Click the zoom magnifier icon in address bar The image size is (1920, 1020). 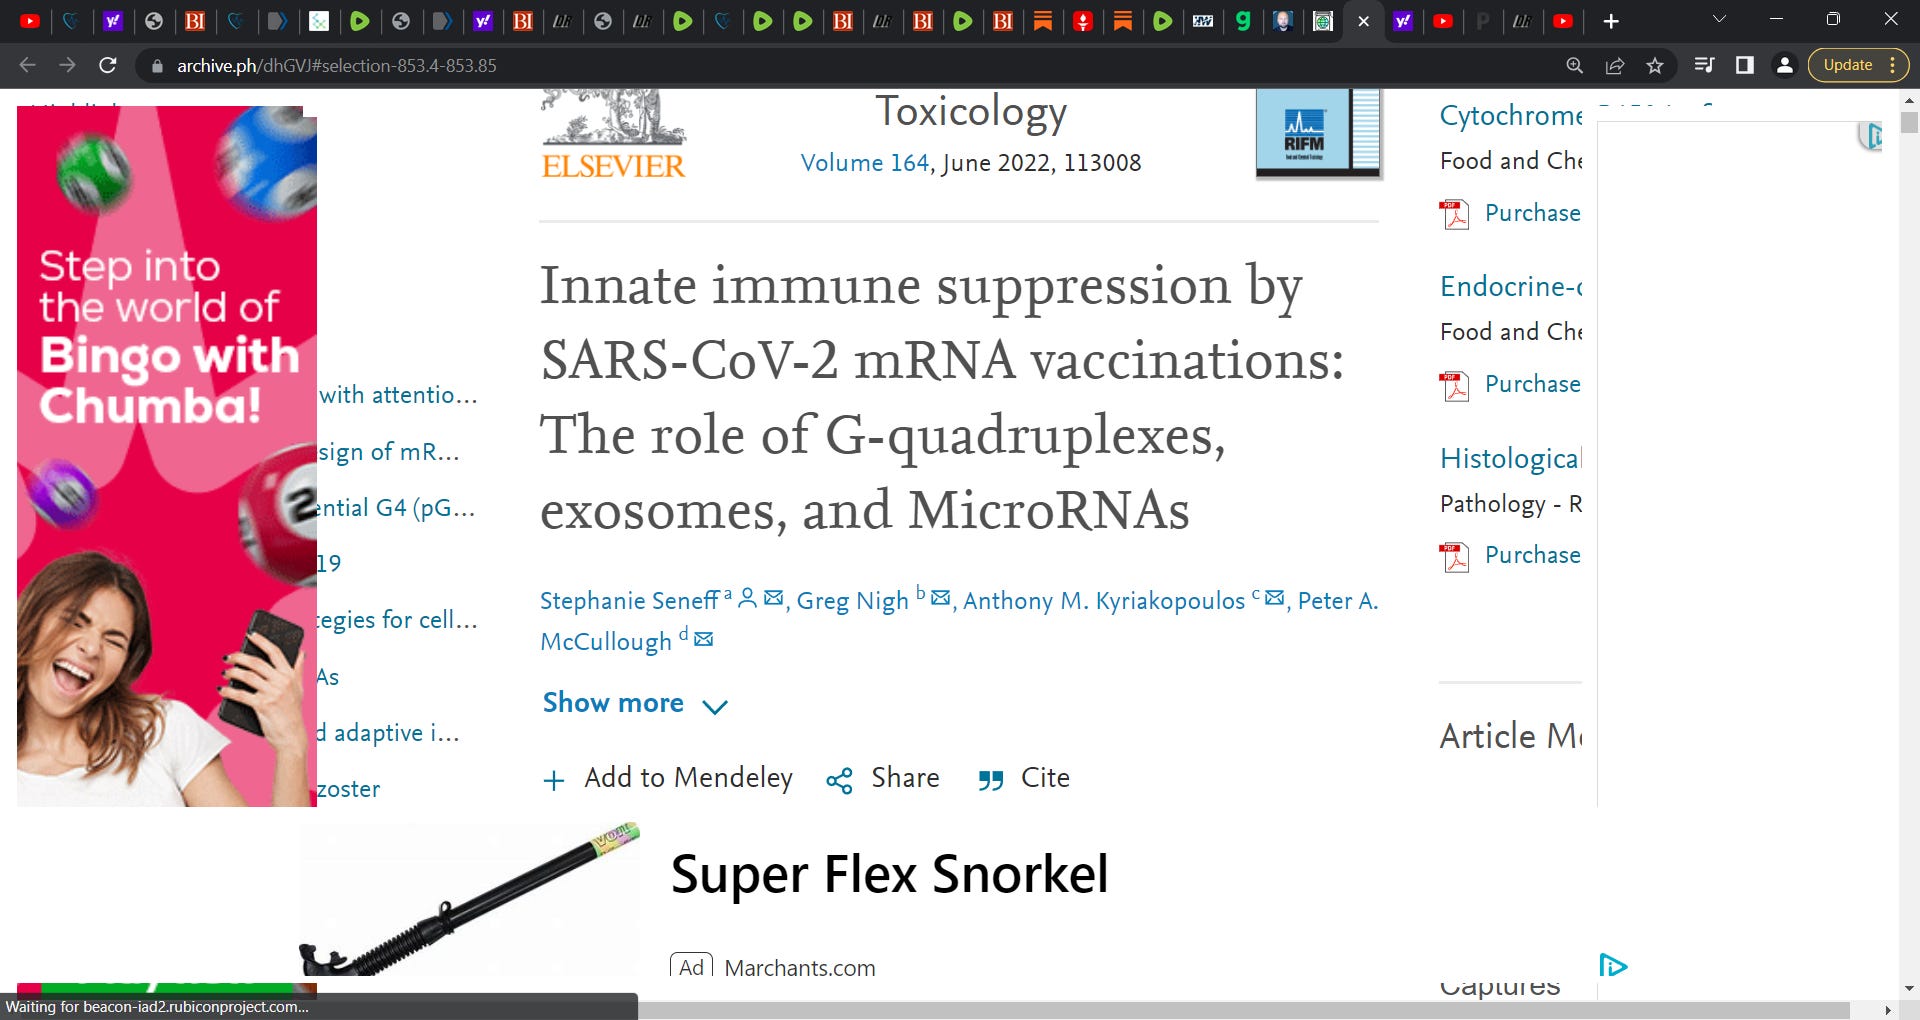click(x=1575, y=65)
